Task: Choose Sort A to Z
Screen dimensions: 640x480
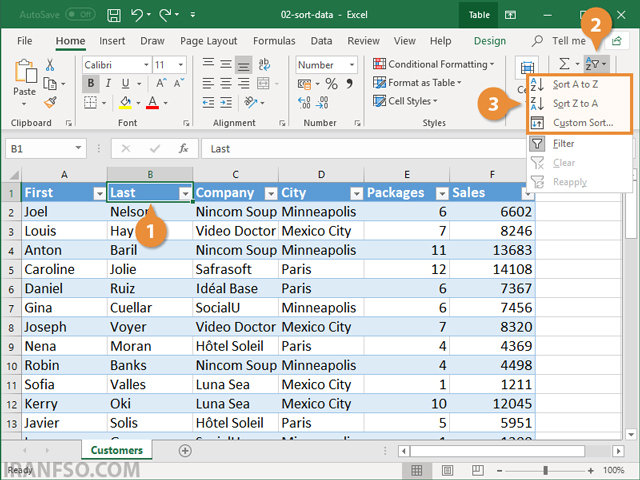Action: 575,84
